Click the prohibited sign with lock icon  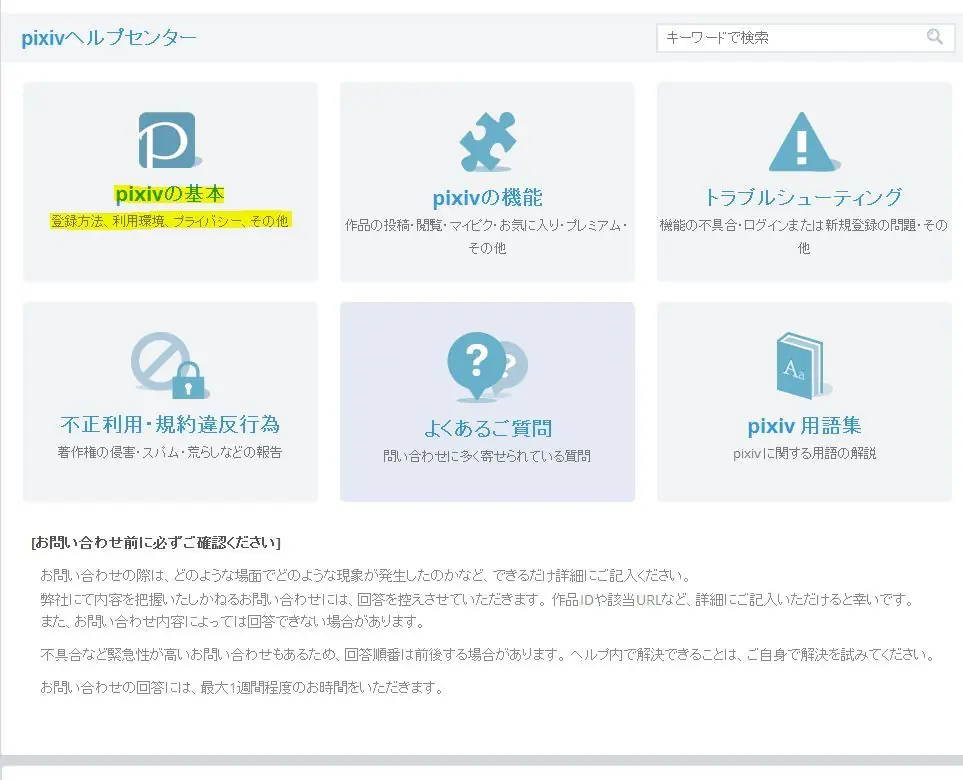pos(168,365)
